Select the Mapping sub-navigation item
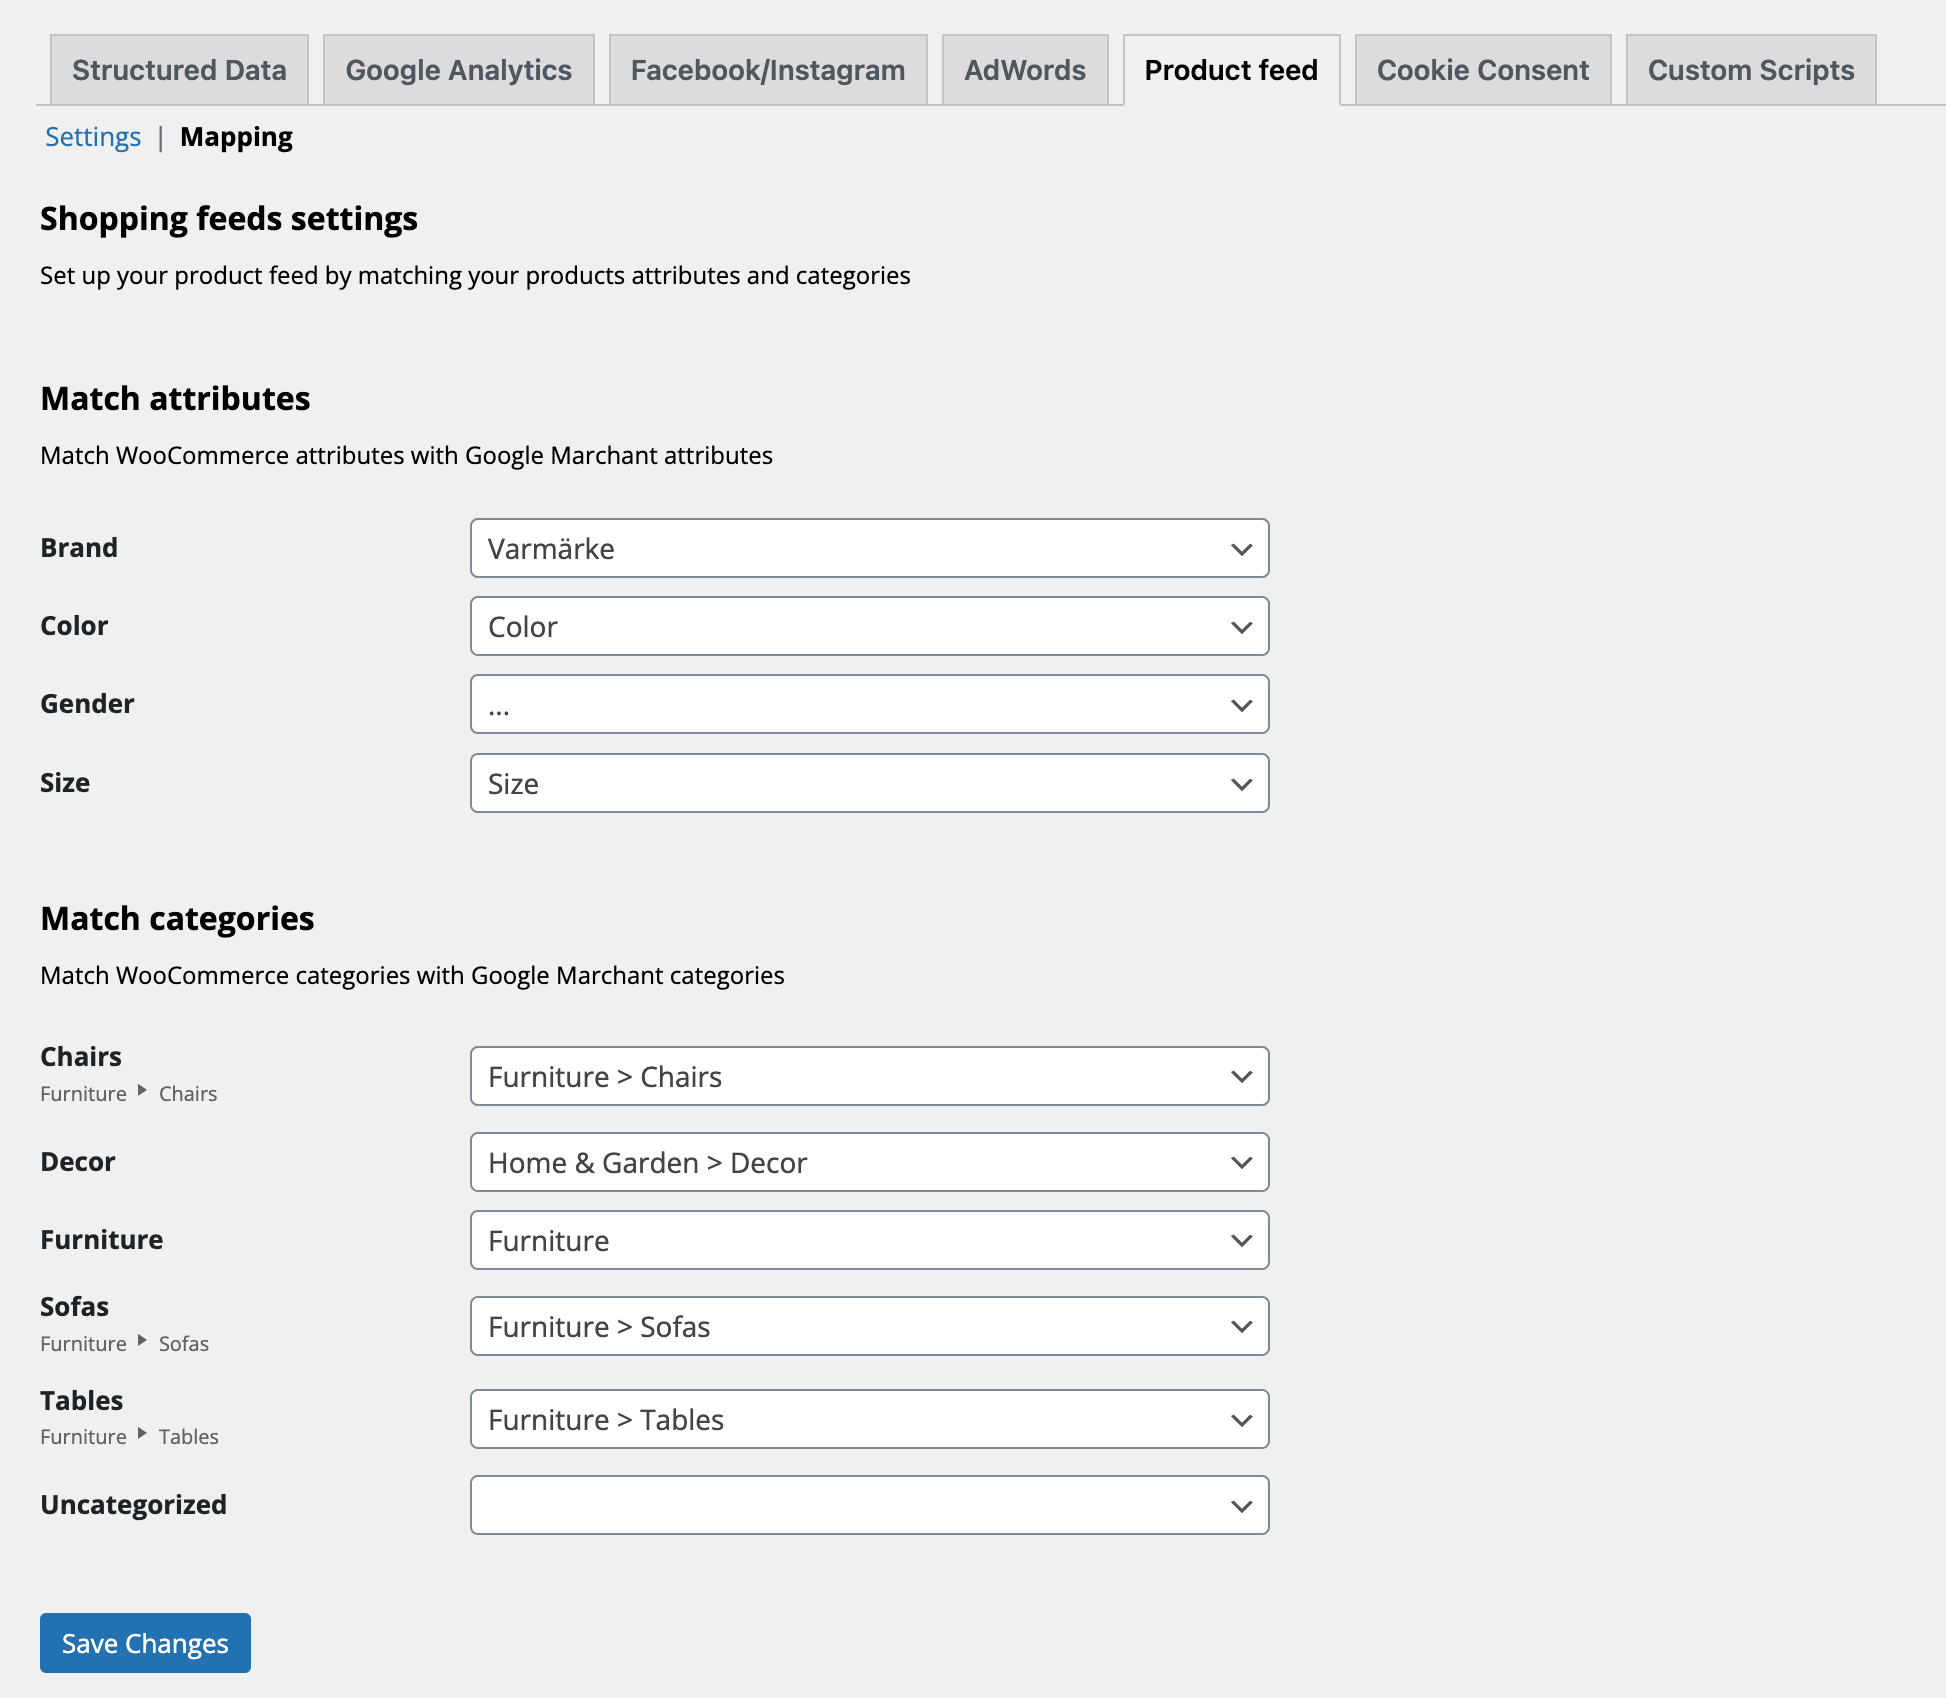Screen dimensions: 1946x1698 click(236, 137)
